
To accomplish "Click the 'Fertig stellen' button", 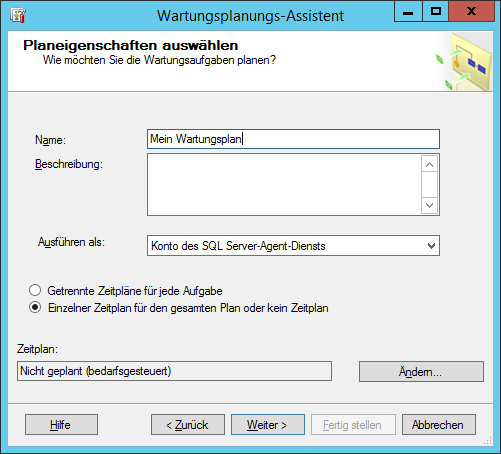I will pos(353,425).
